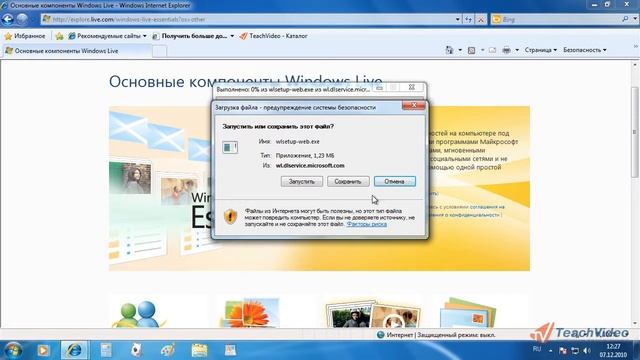Viewport: 640px width, 360px height.
Task: Open the Home button dropdown arrow
Action: 460,50
